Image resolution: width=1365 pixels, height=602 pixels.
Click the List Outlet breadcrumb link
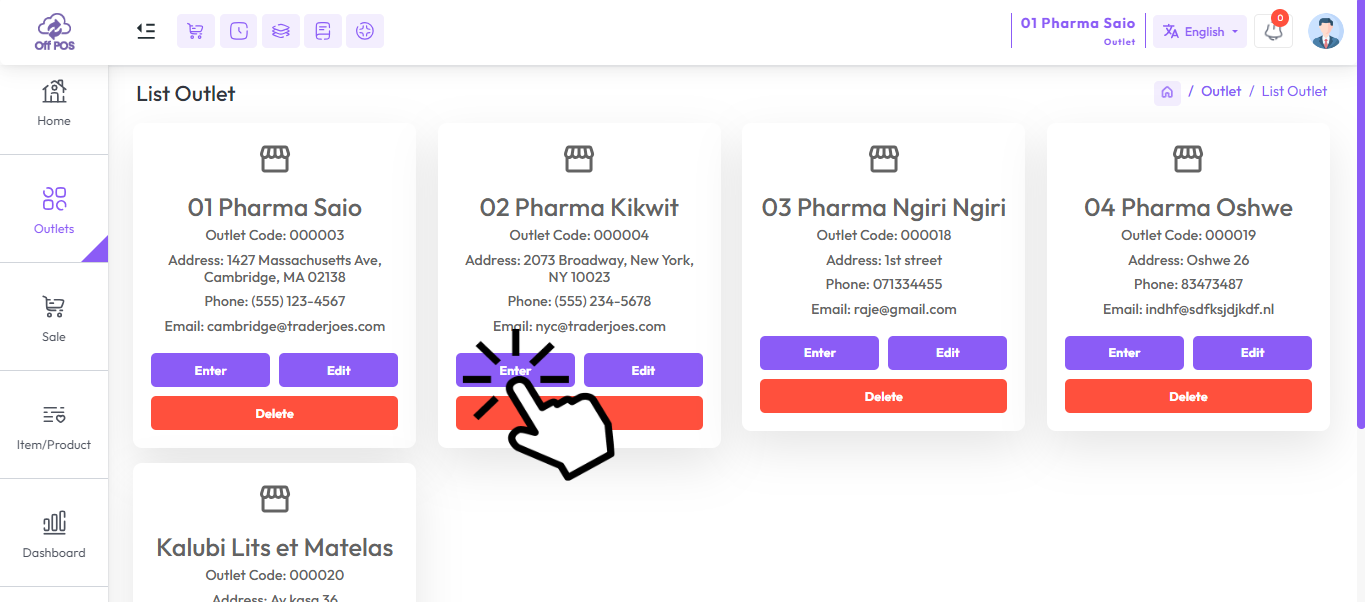(1294, 91)
